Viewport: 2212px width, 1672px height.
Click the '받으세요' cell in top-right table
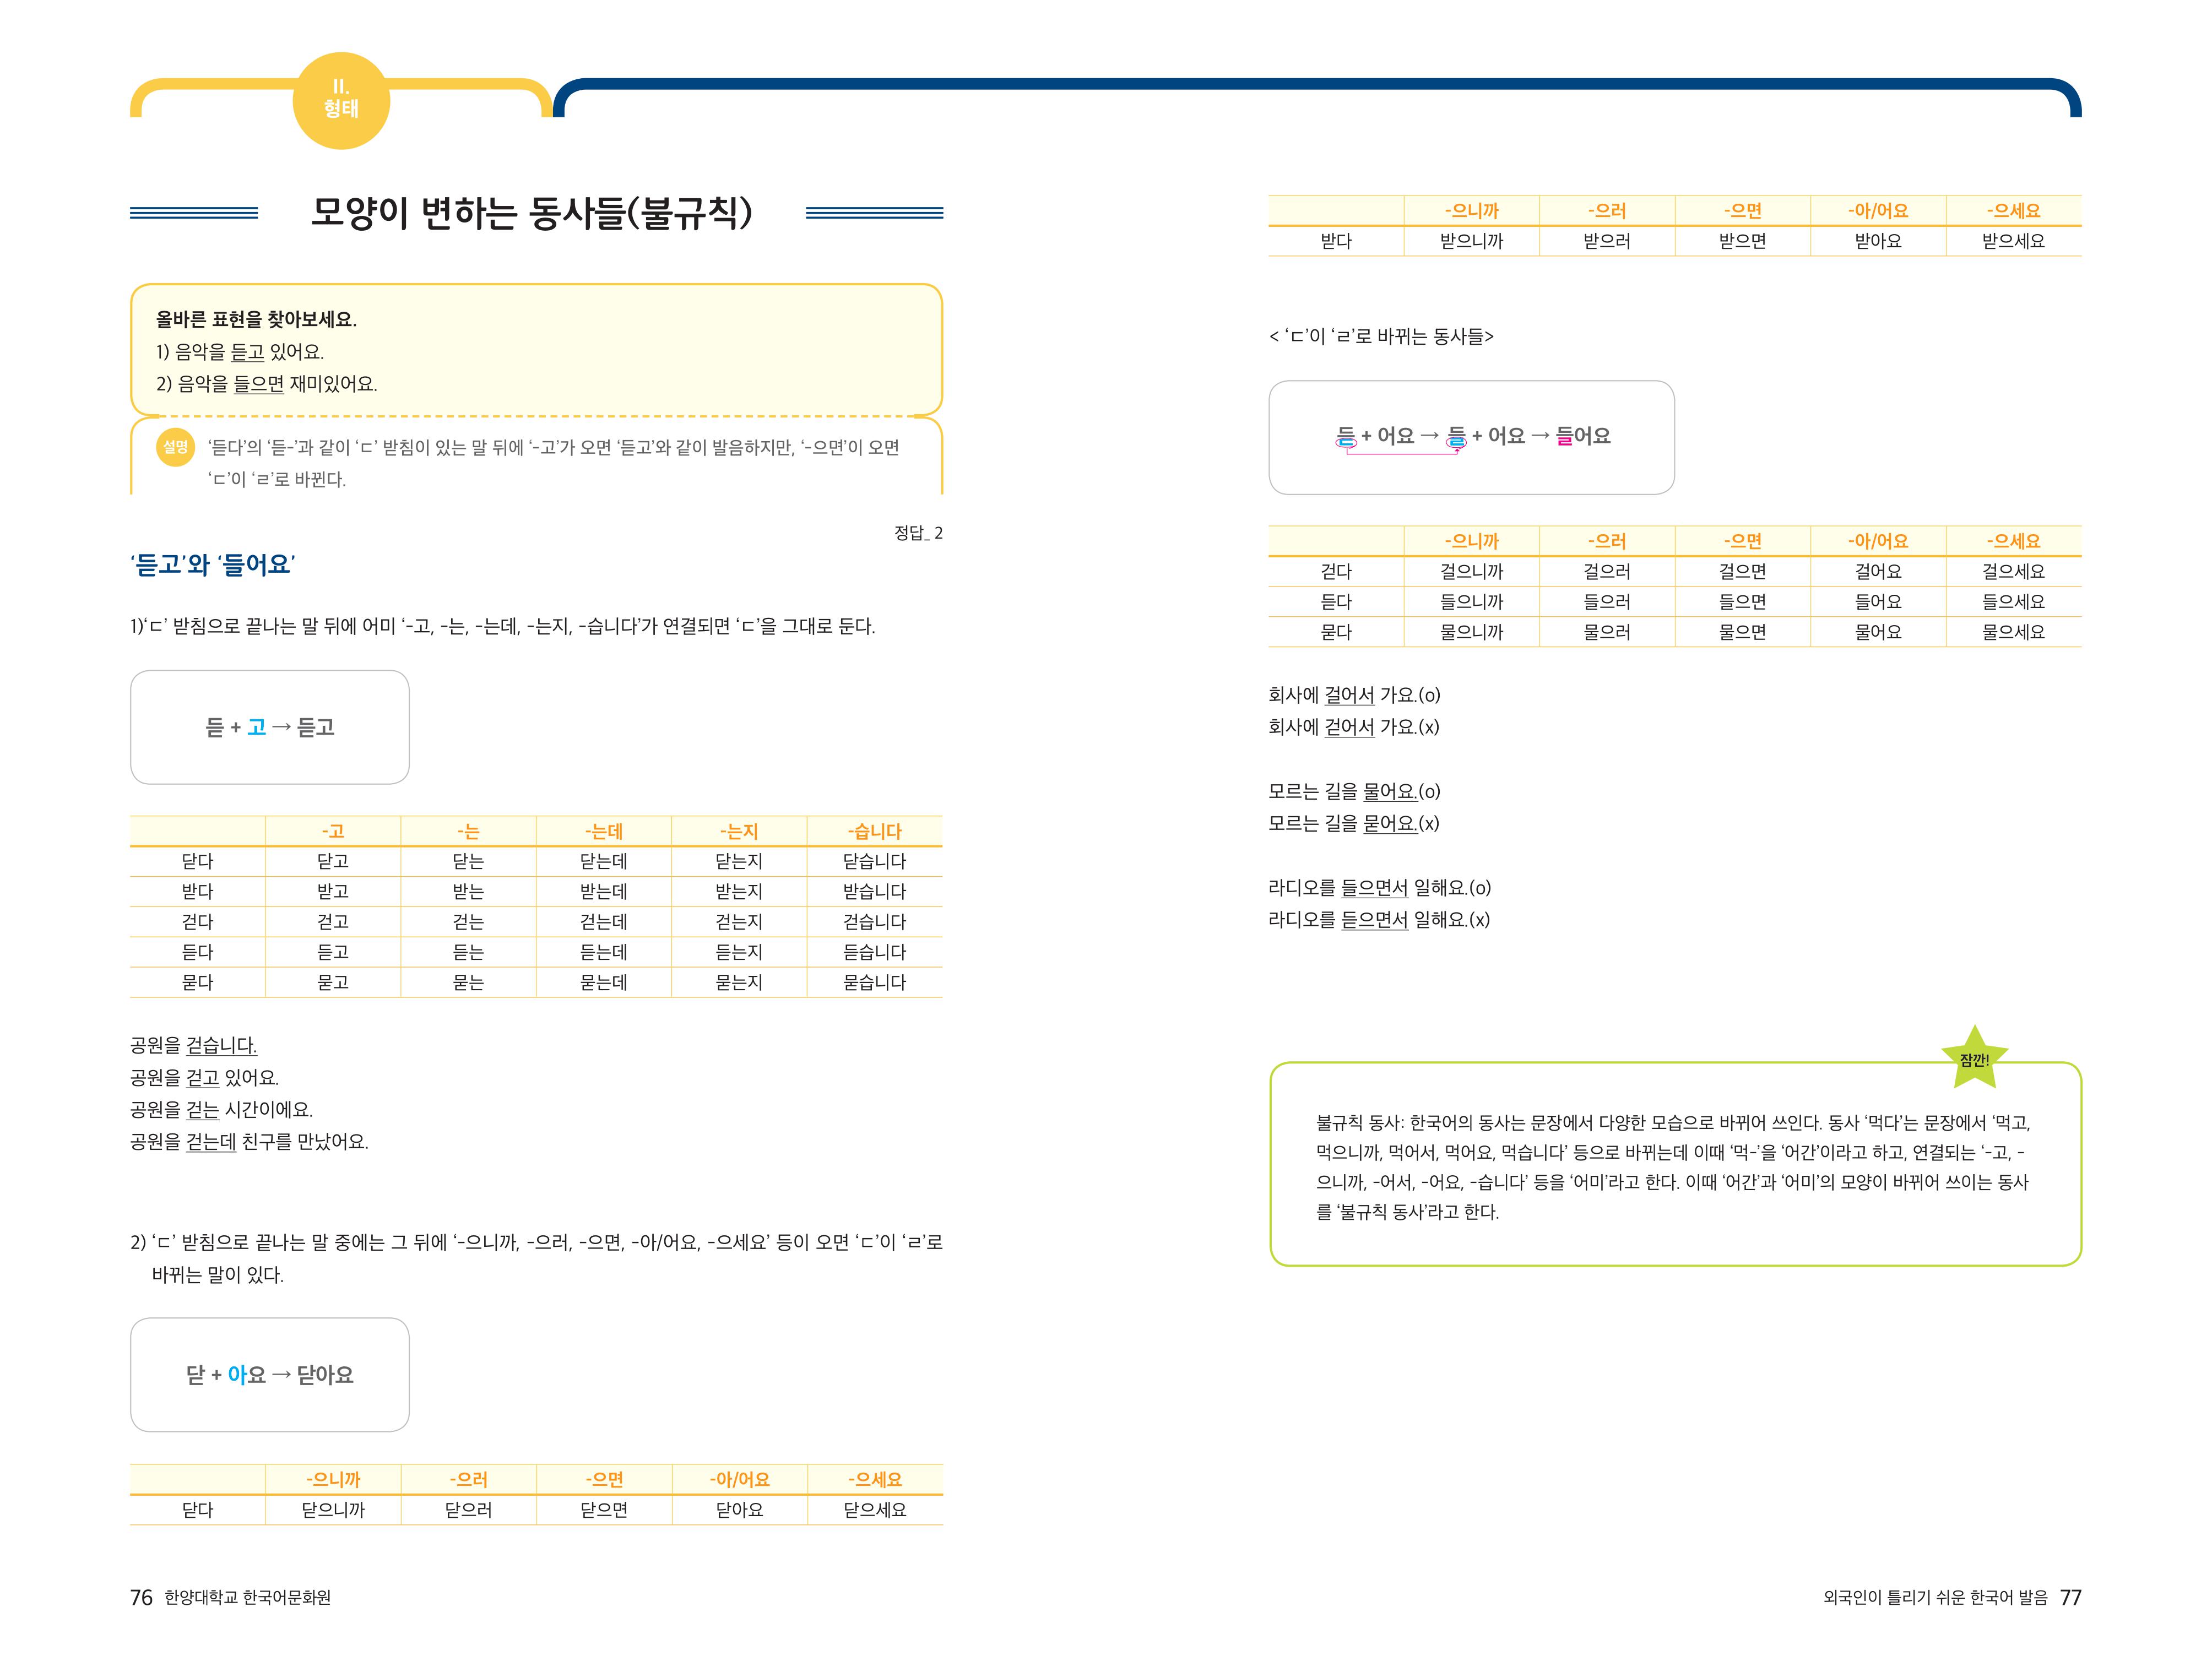point(2013,241)
